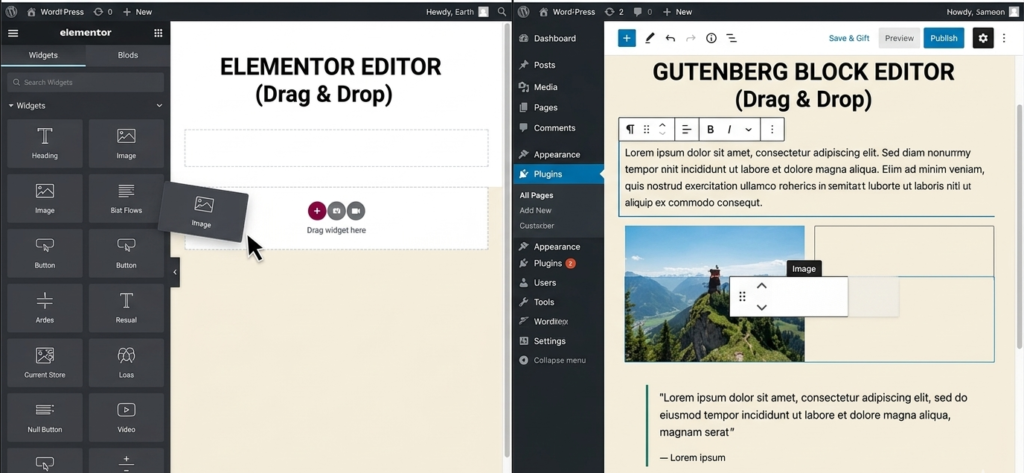Open more formatting dropdown arrow after Italic
The image size is (1024, 473).
point(748,129)
